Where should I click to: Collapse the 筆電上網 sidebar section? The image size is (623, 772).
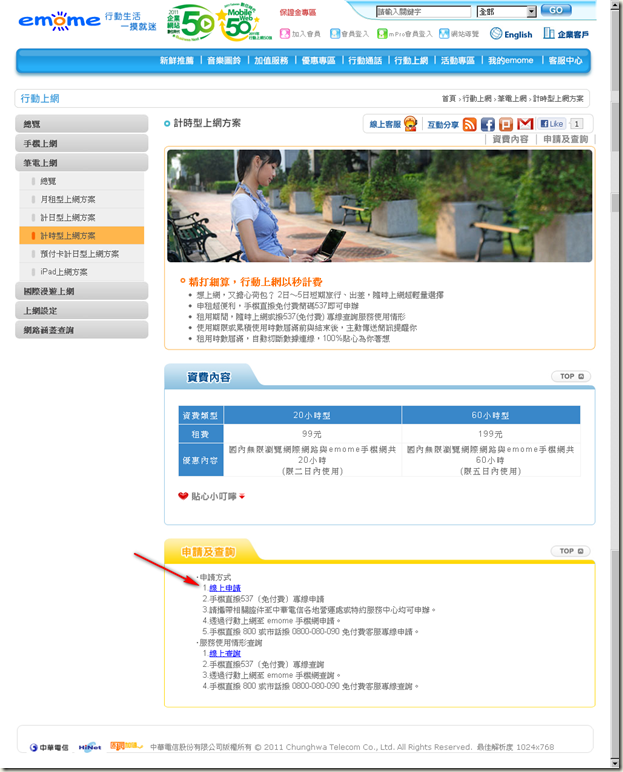pyautogui.click(x=81, y=162)
